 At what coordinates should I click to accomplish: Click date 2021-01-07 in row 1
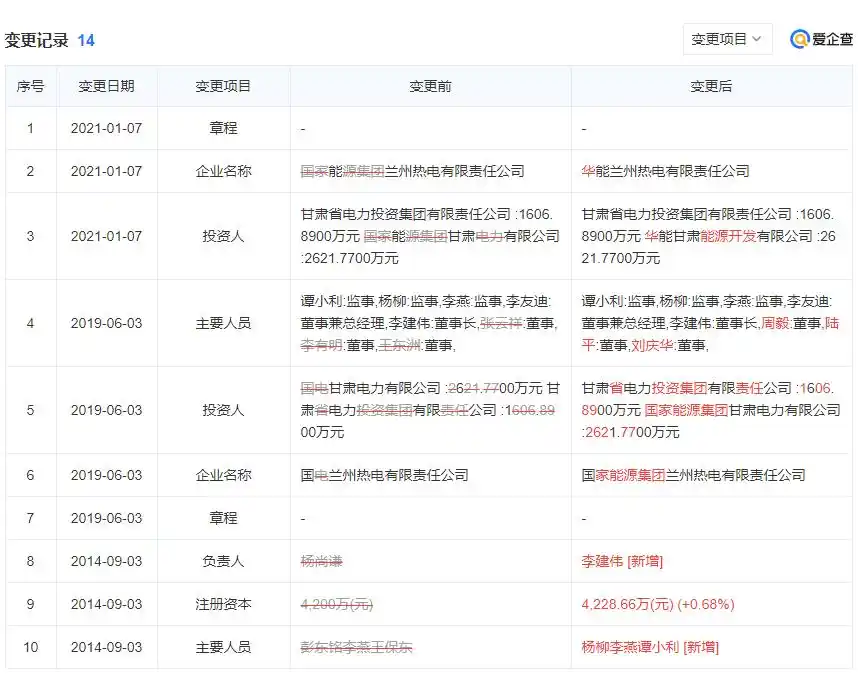(x=106, y=128)
